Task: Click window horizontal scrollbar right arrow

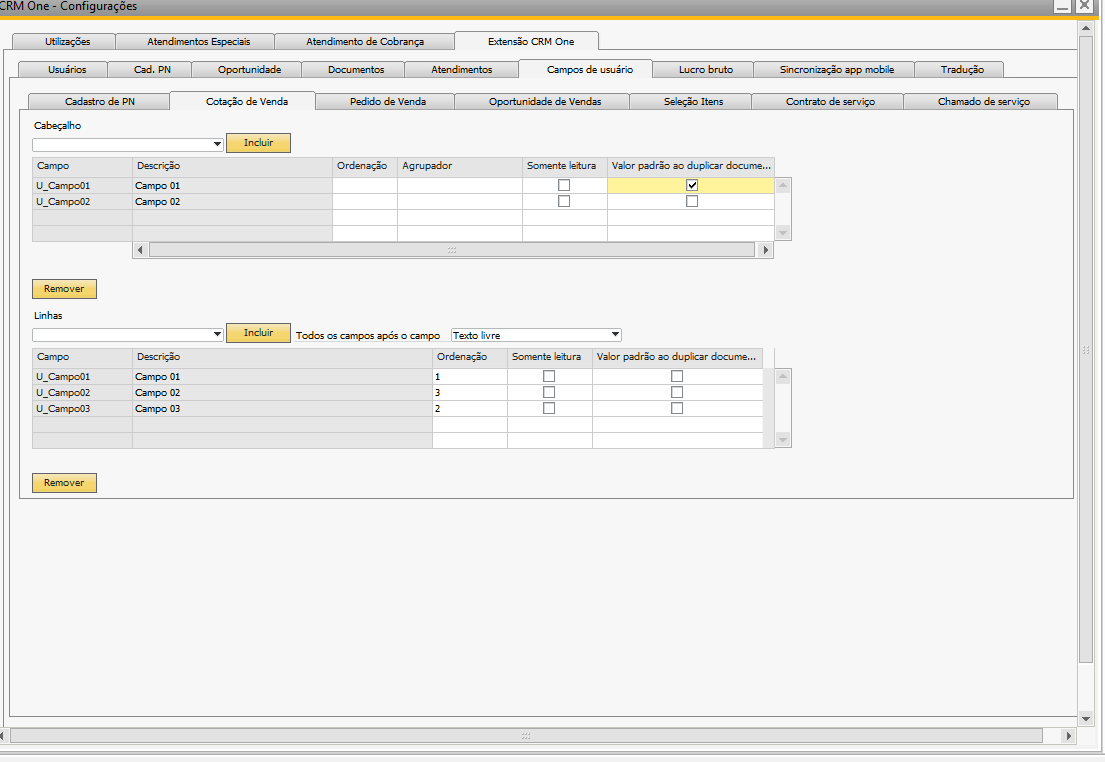Action: (1069, 736)
